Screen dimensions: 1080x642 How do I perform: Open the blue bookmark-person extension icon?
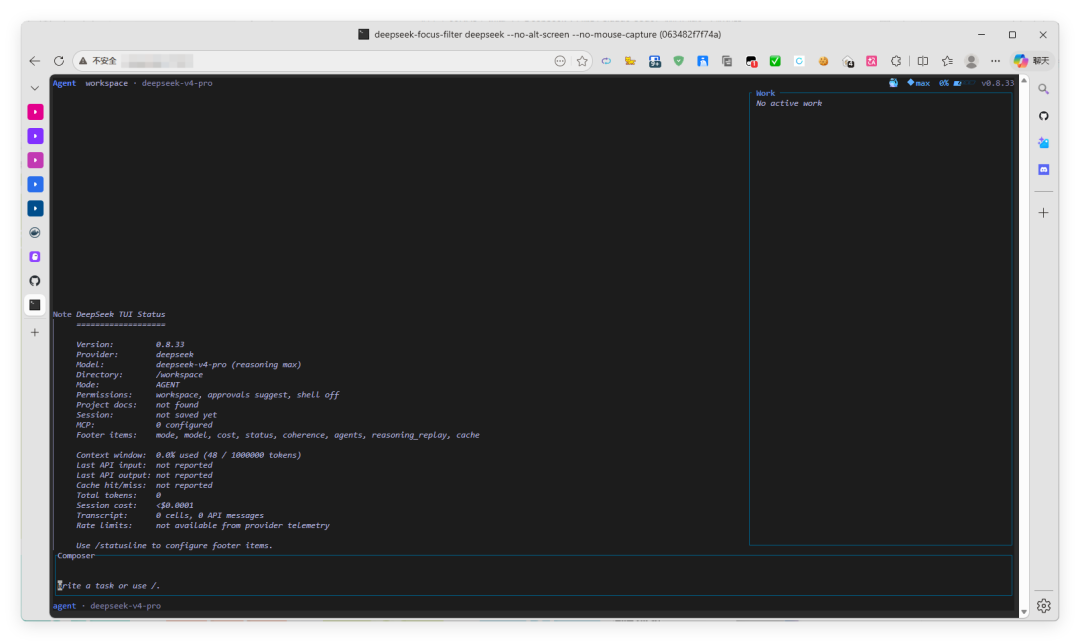point(703,61)
